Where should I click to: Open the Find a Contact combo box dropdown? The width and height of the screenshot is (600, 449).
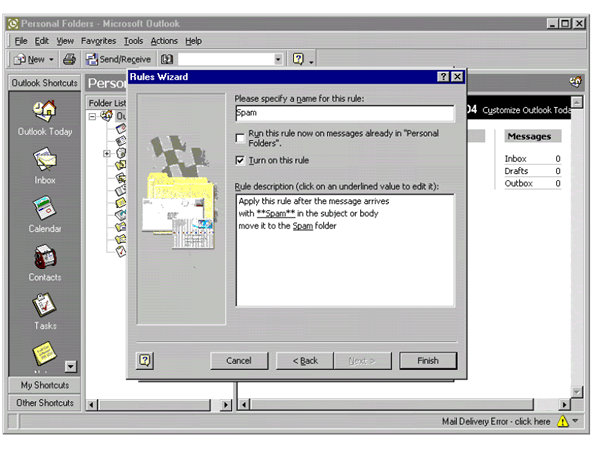(278, 59)
